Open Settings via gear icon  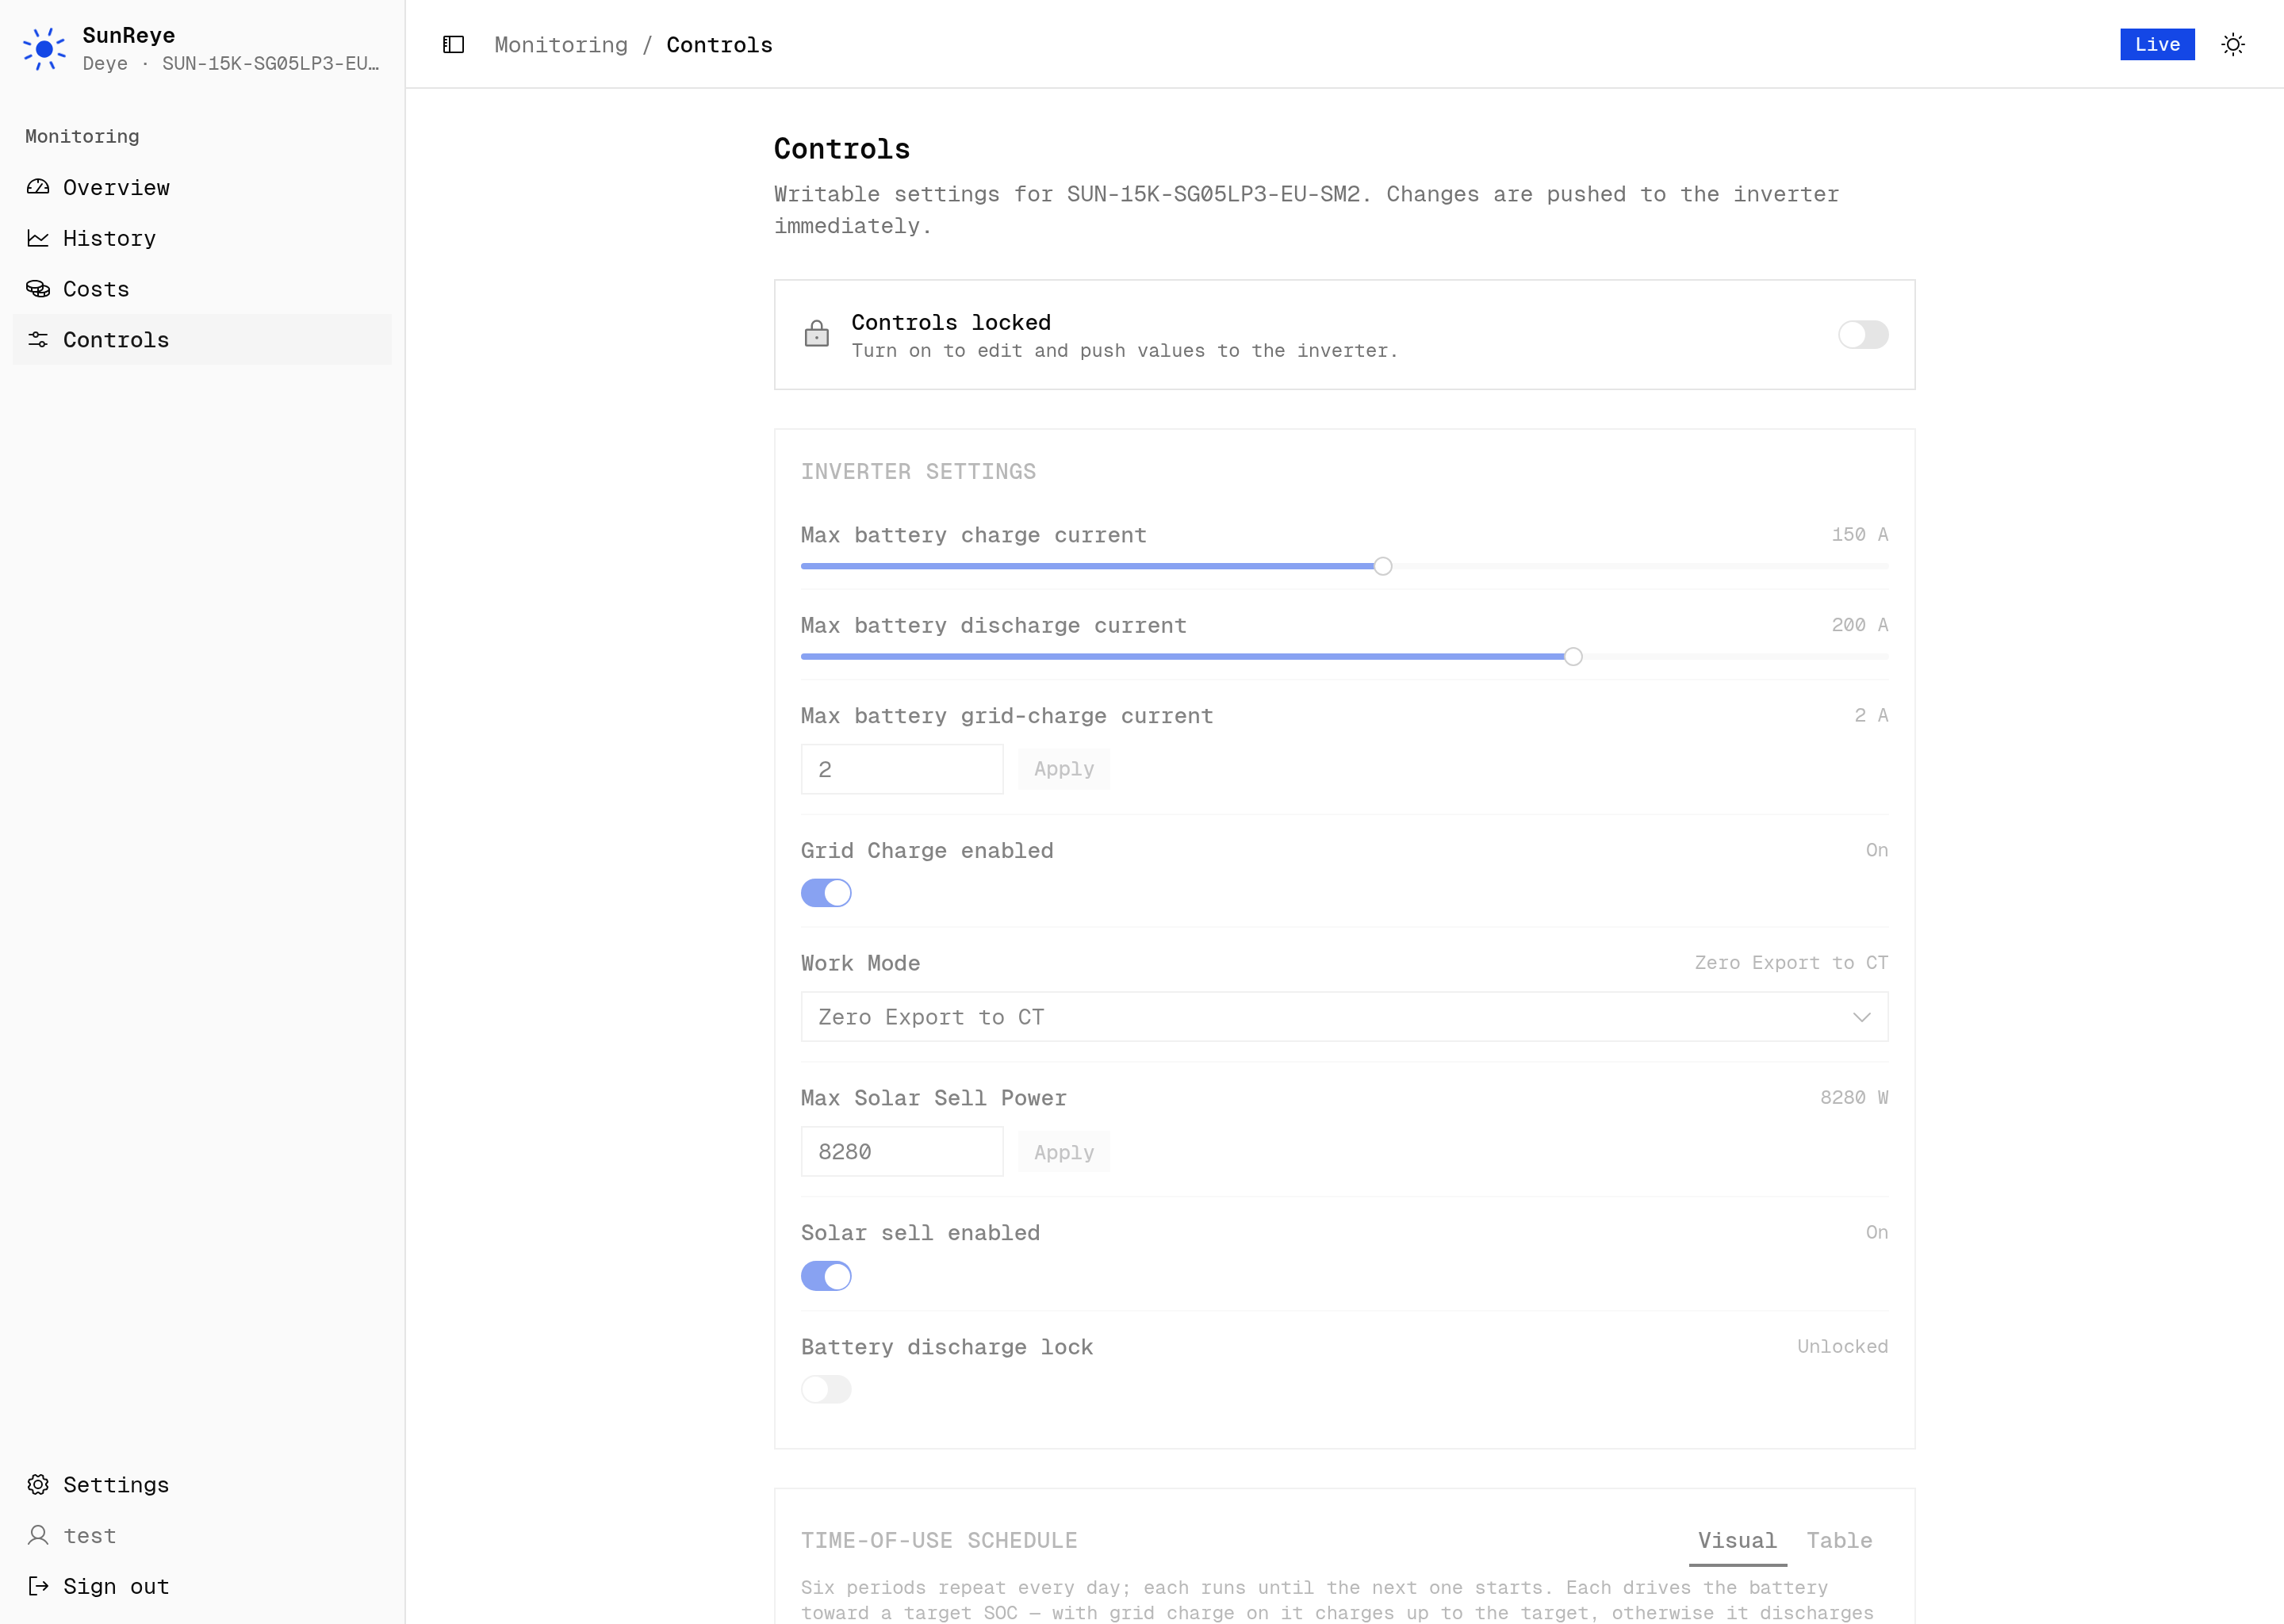pos(38,1484)
